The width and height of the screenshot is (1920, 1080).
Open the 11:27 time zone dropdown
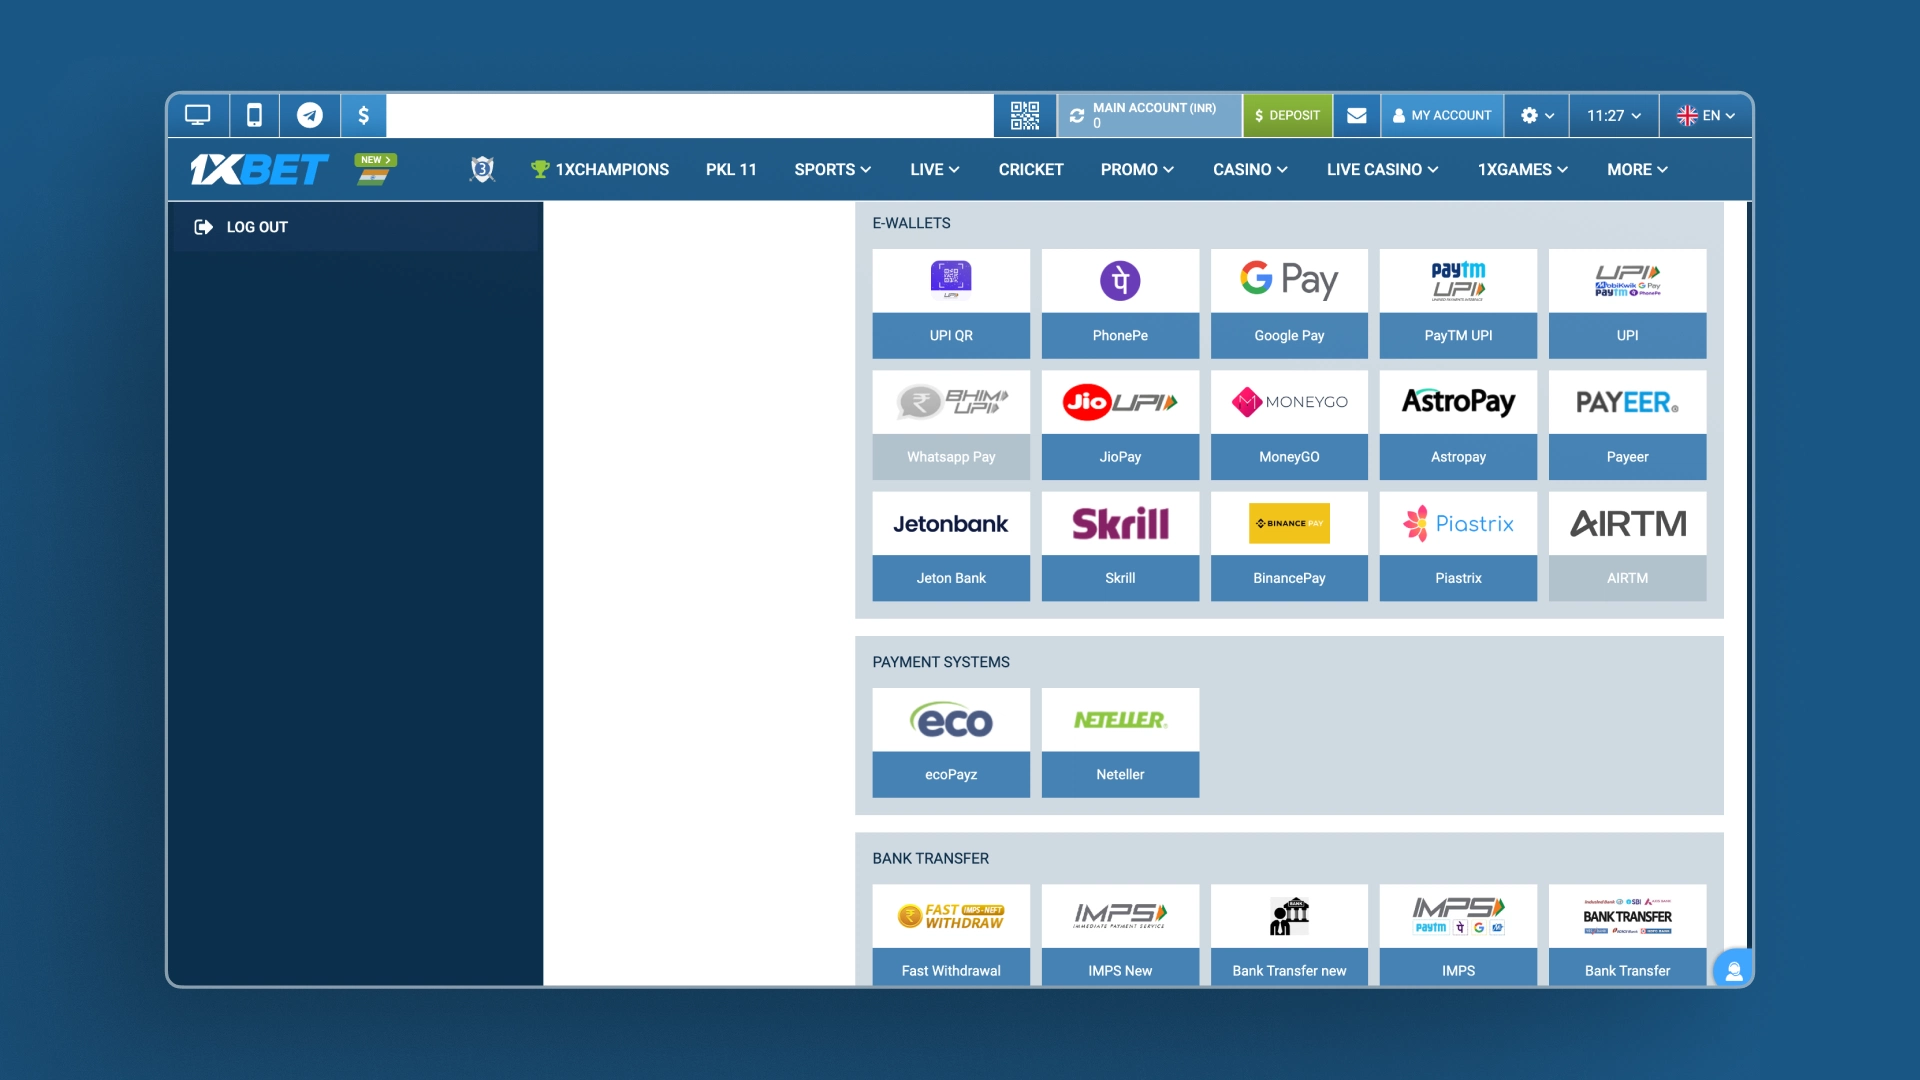tap(1613, 116)
